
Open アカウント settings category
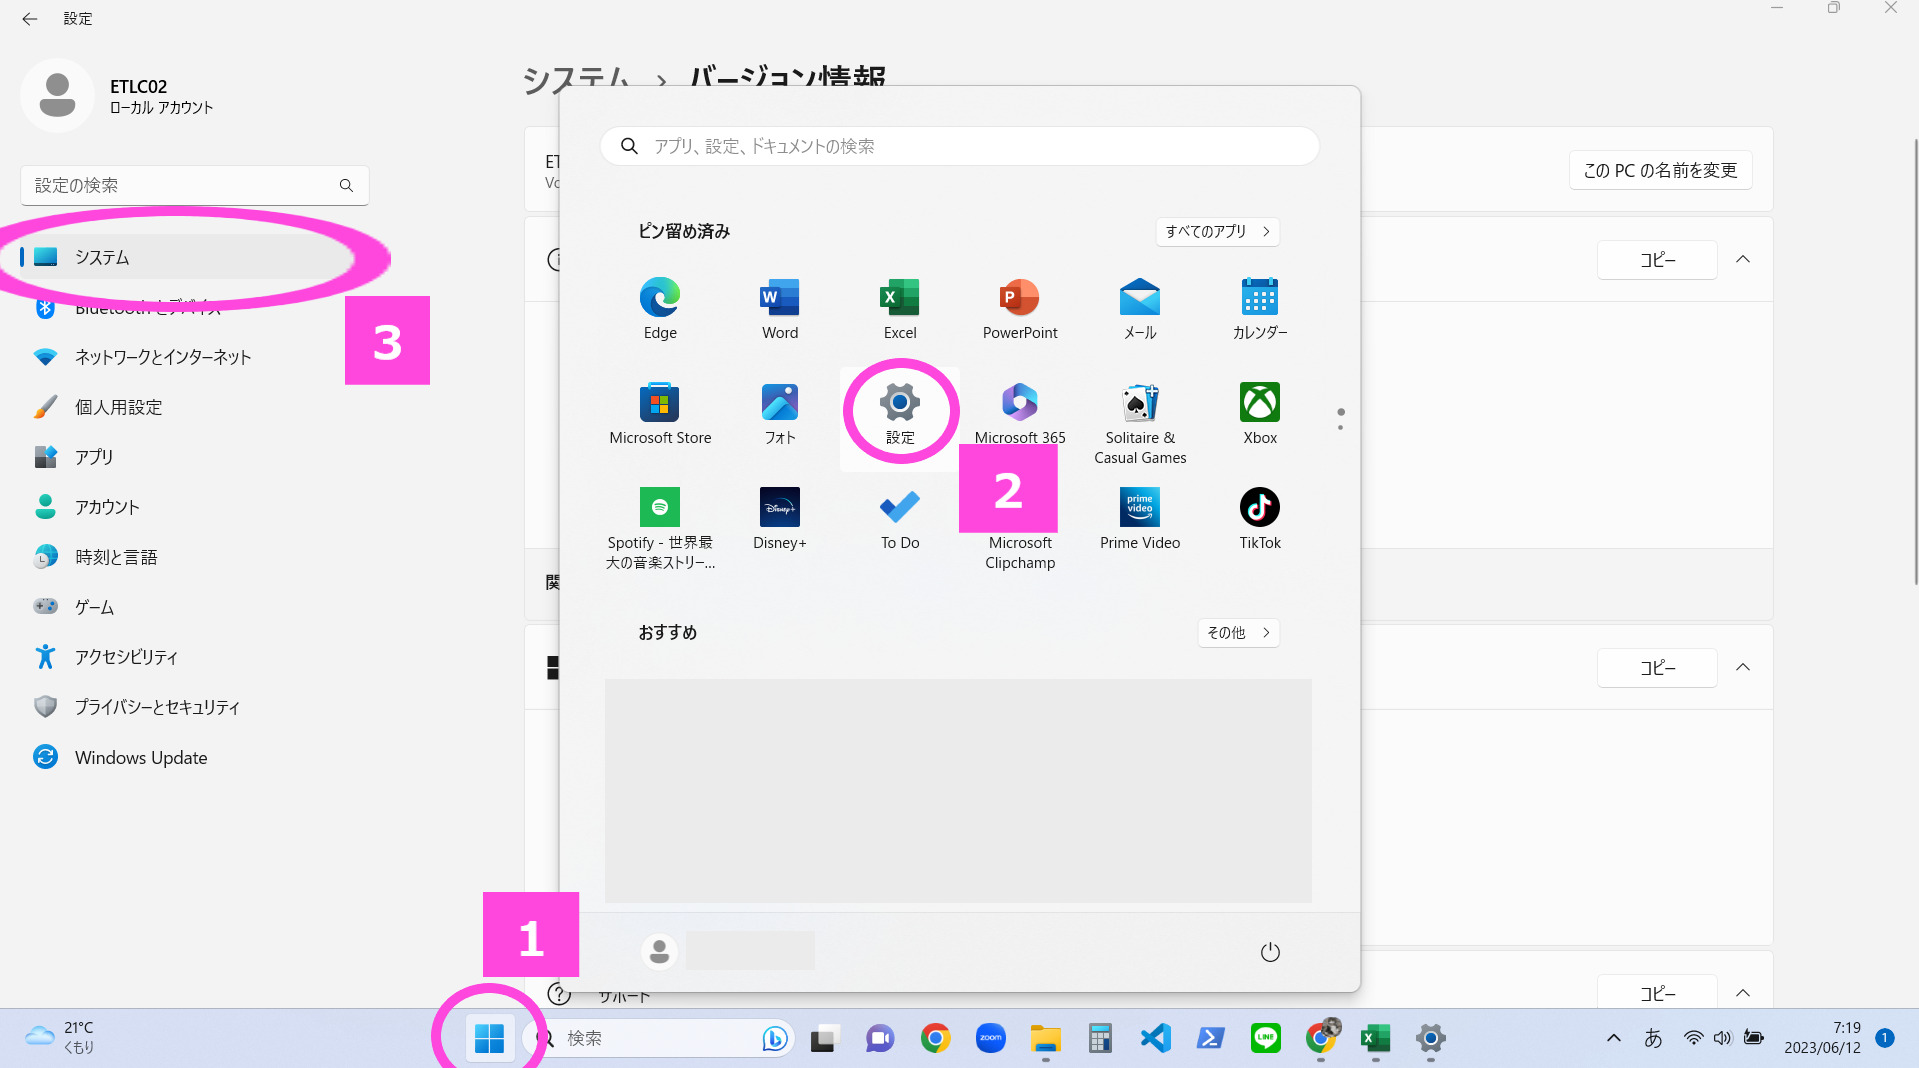pos(194,507)
